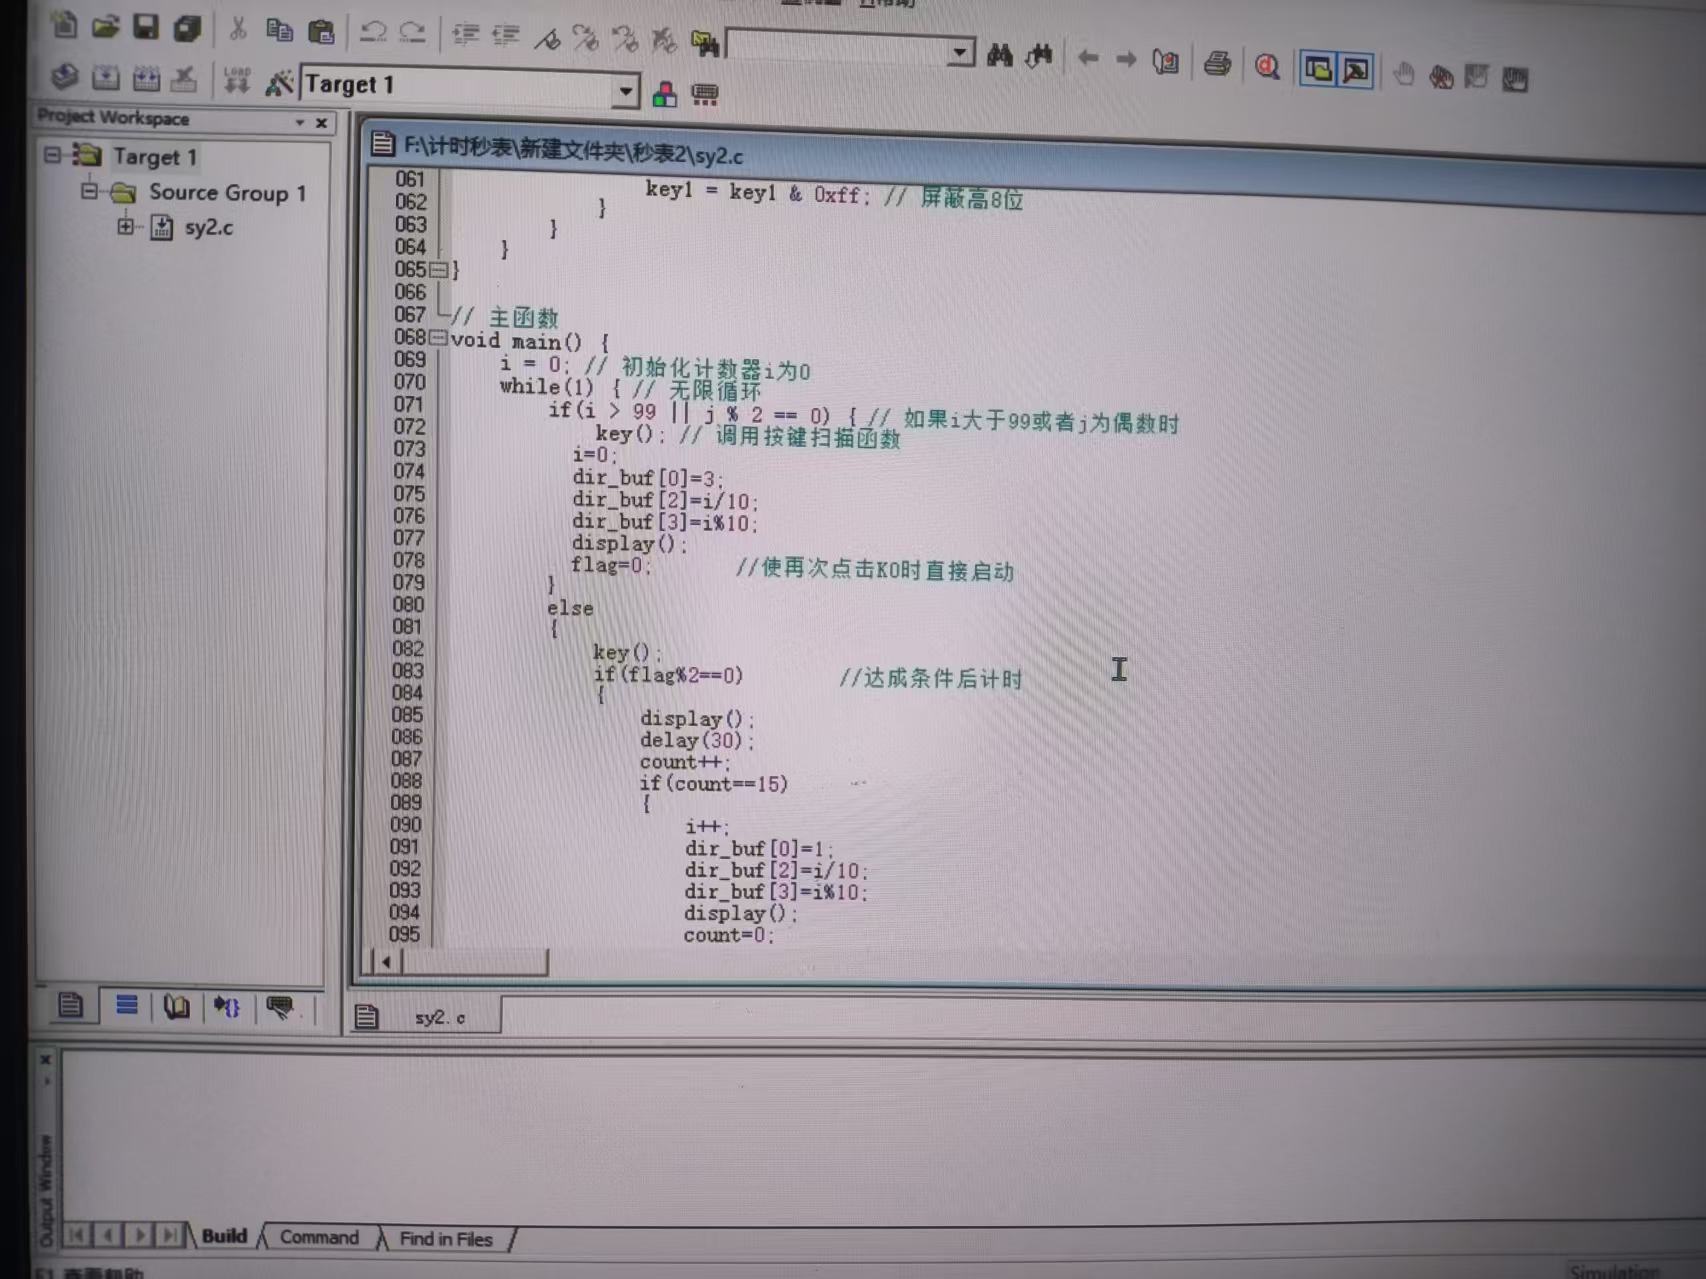This screenshot has height=1279, width=1706.
Task: Open the colored blocks manage components icon
Action: point(664,94)
